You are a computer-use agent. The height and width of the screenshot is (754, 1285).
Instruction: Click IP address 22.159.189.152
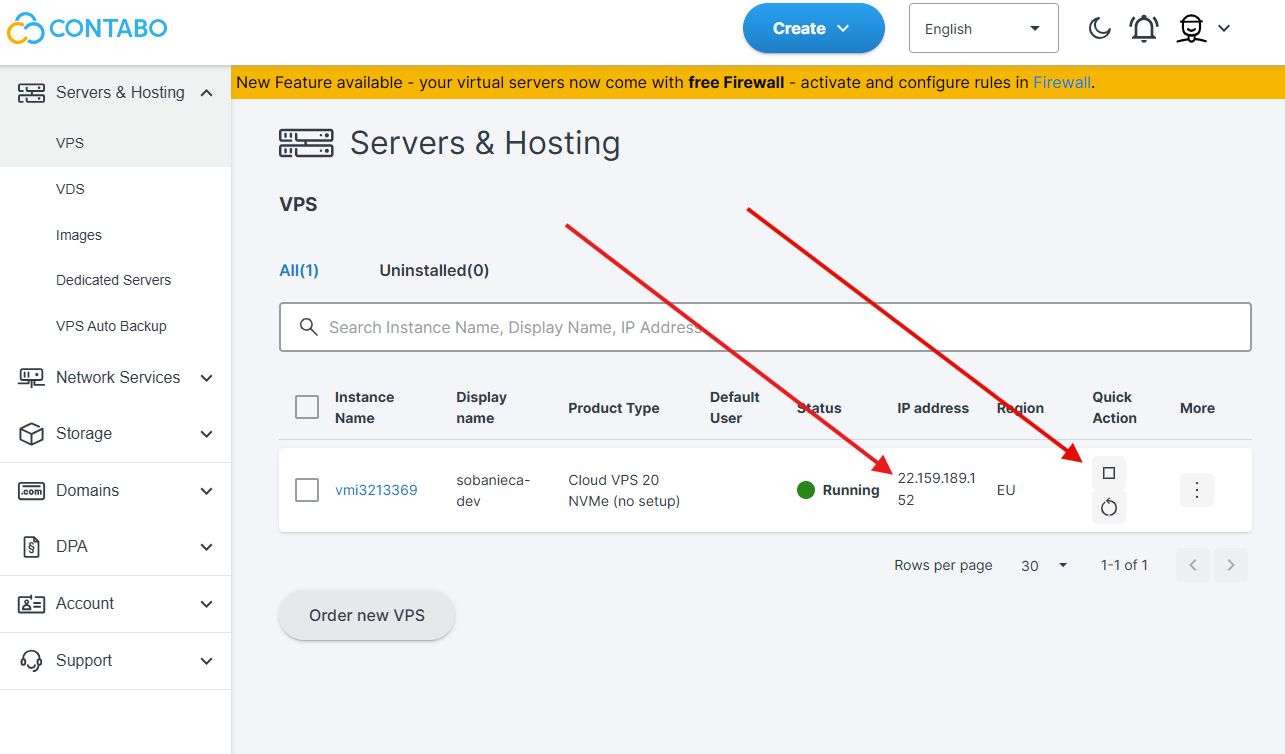[x=936, y=489]
